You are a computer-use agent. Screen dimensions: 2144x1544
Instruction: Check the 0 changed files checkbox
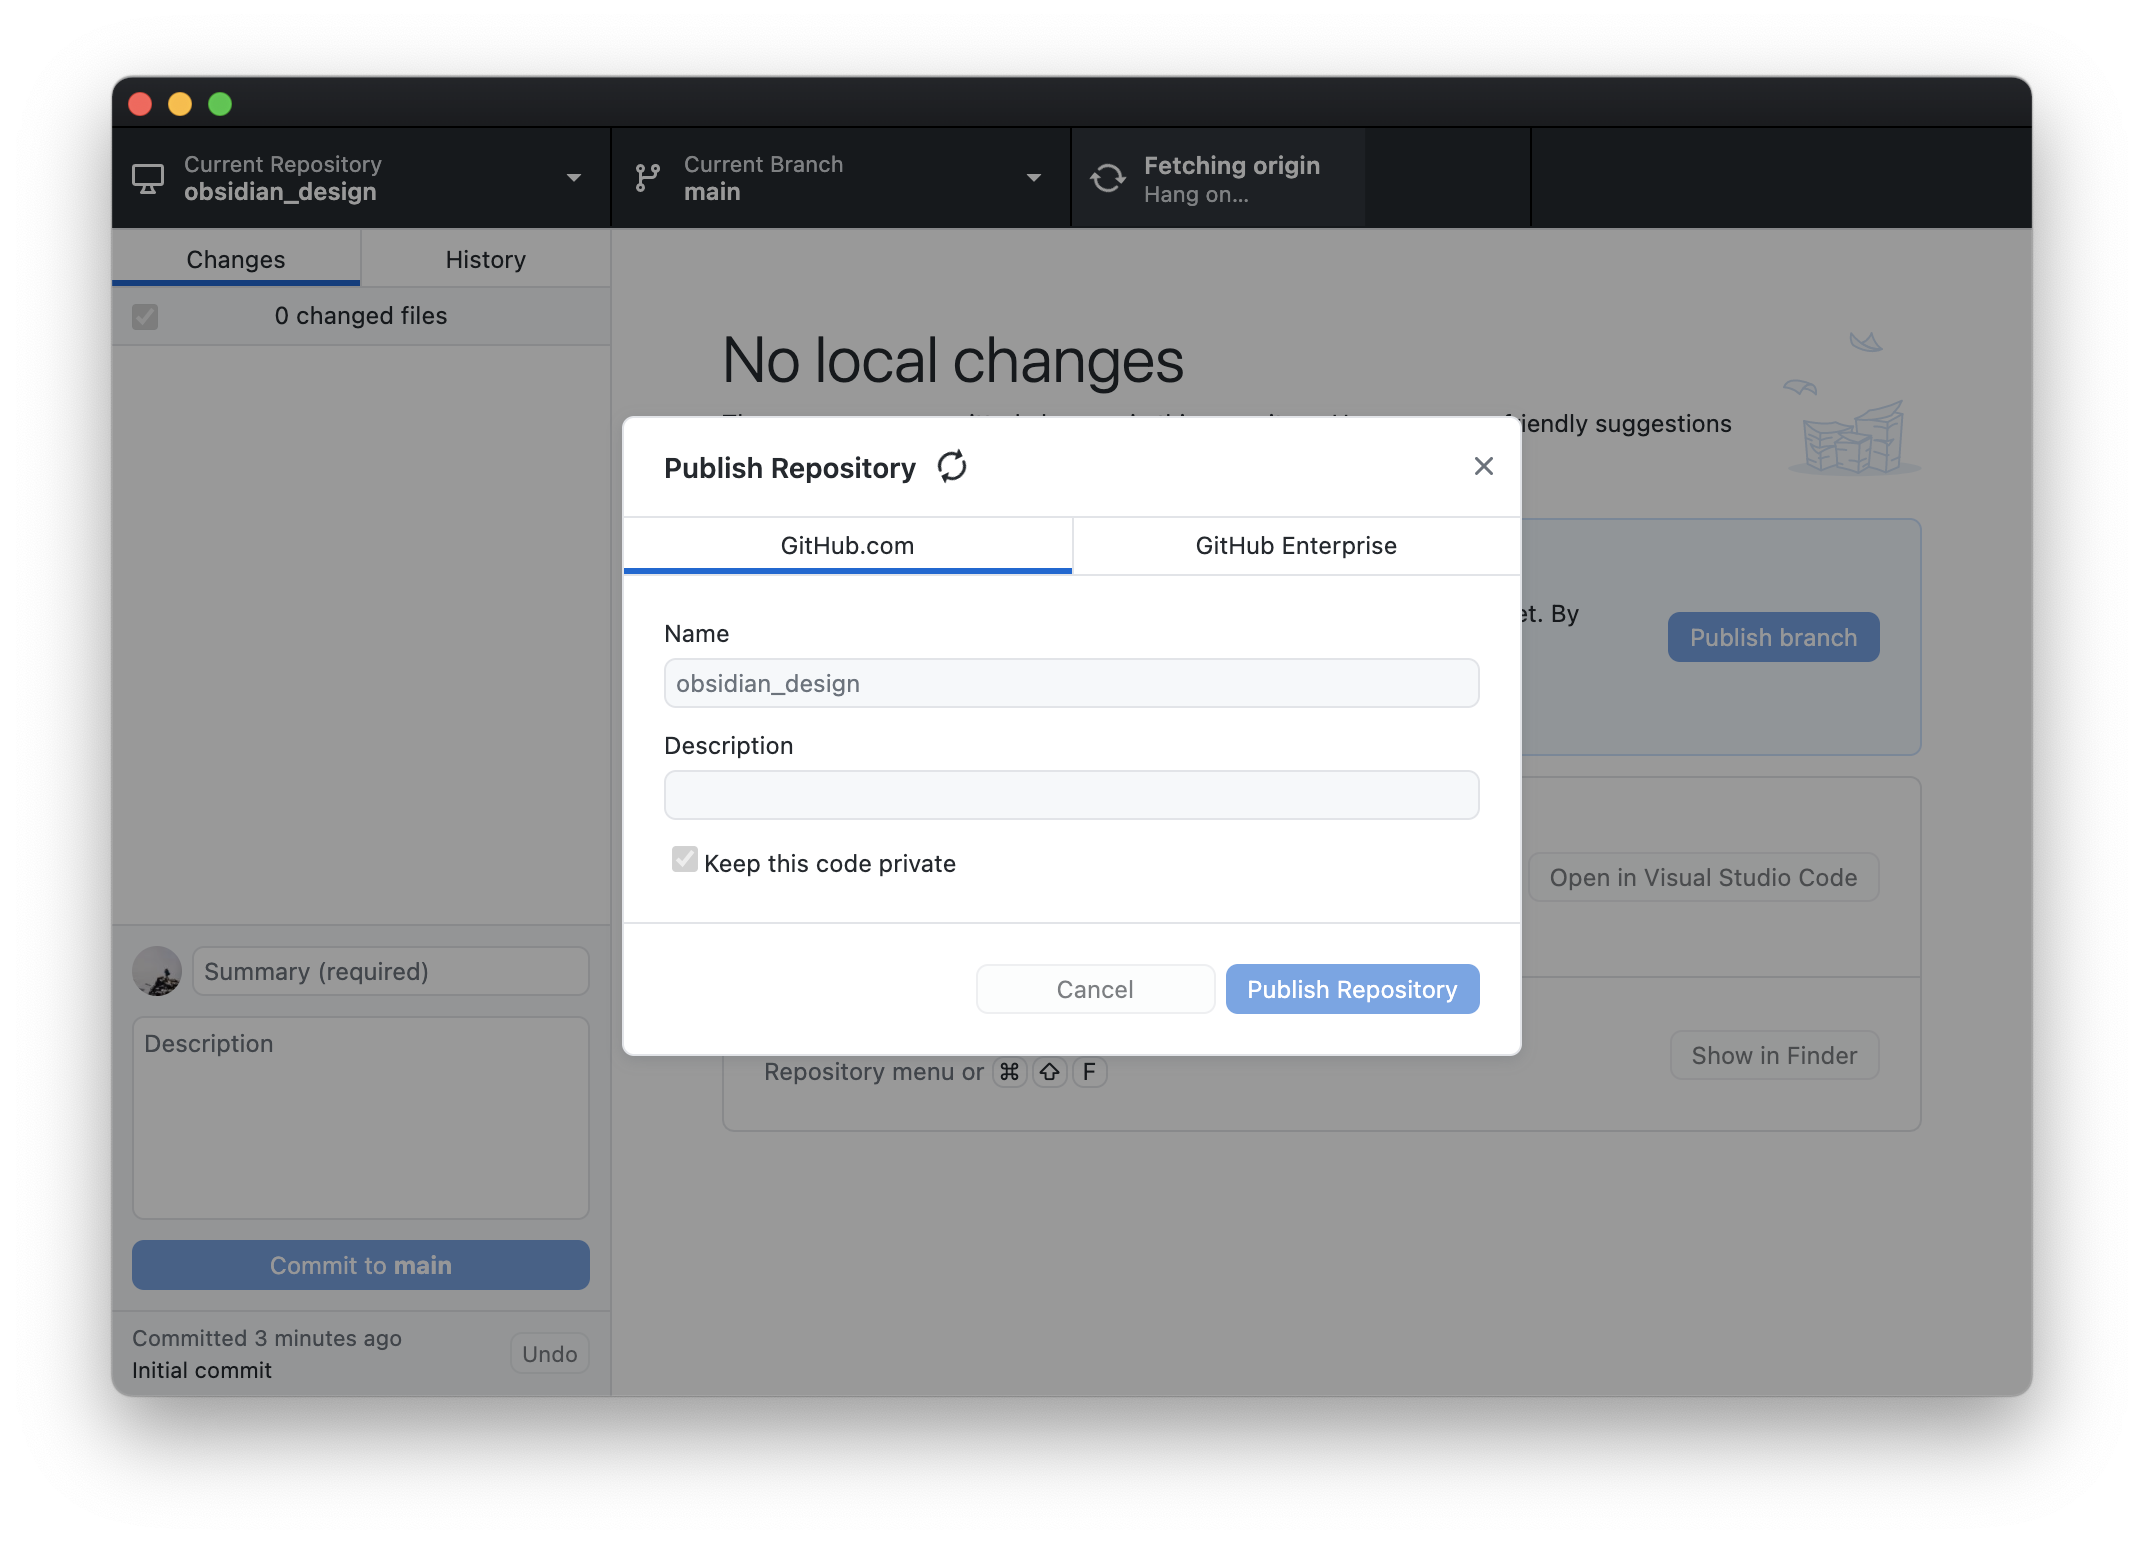coord(145,314)
